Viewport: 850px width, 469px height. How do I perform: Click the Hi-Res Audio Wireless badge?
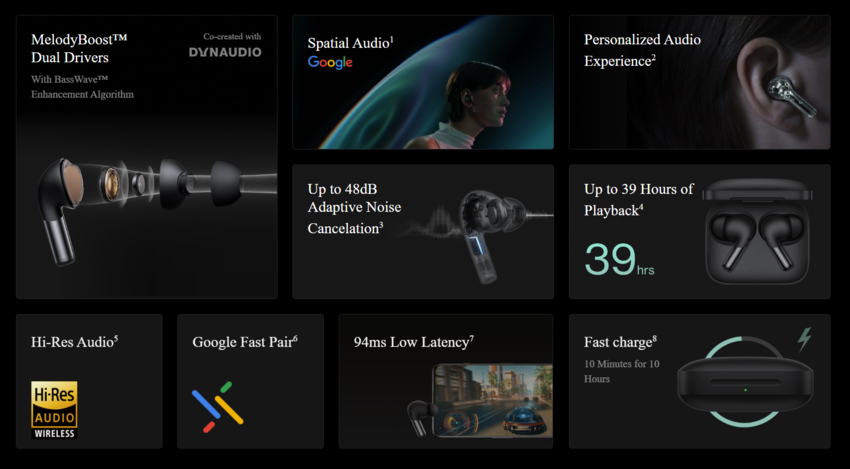tap(54, 409)
